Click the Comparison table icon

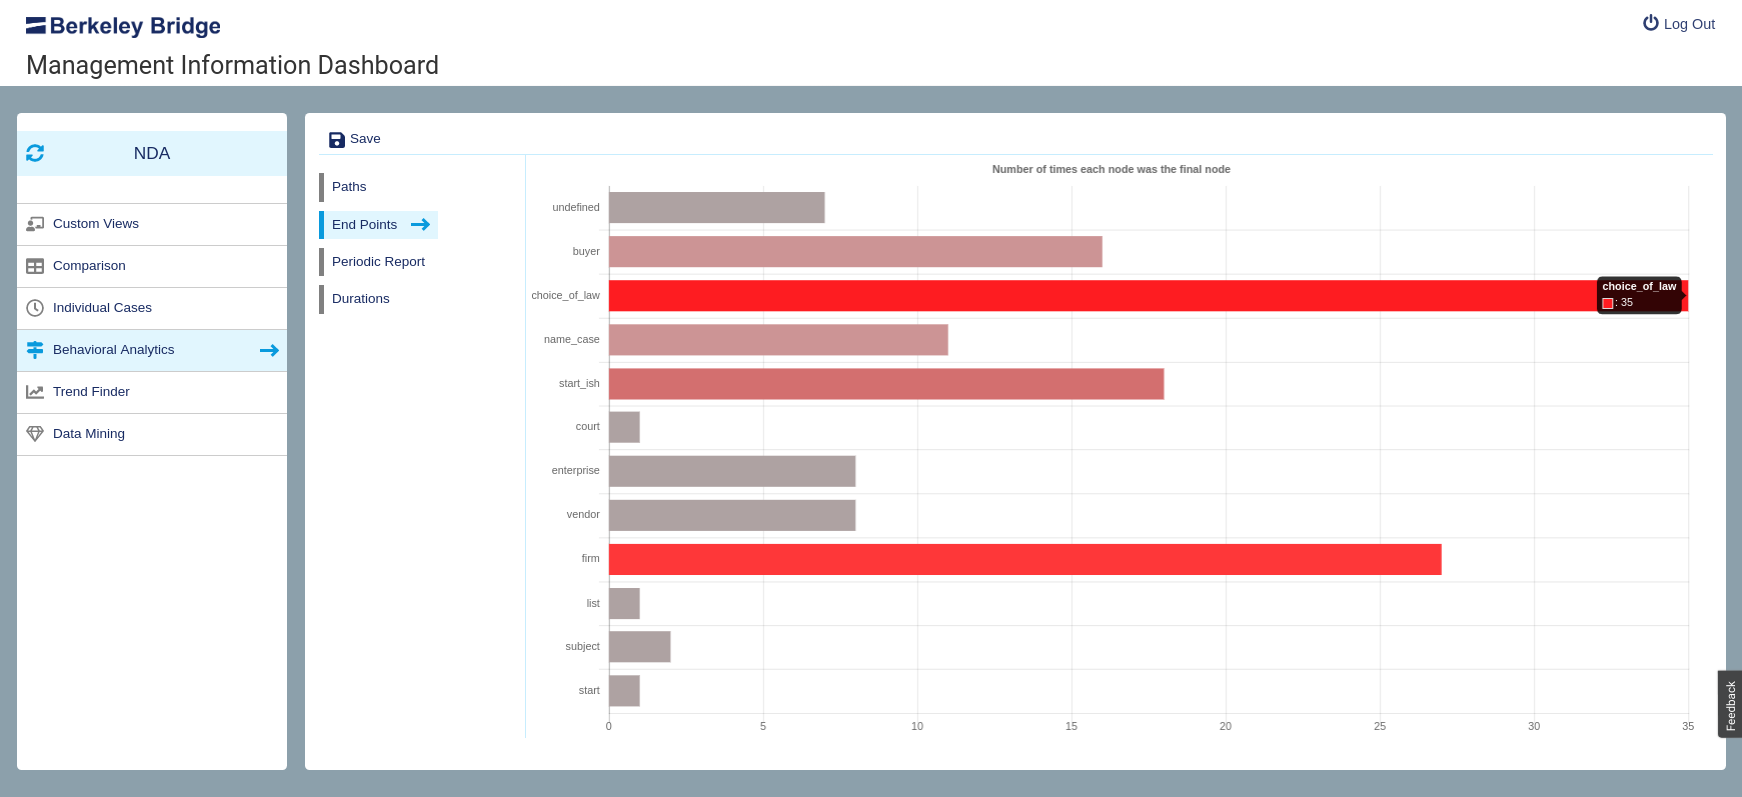pos(35,266)
